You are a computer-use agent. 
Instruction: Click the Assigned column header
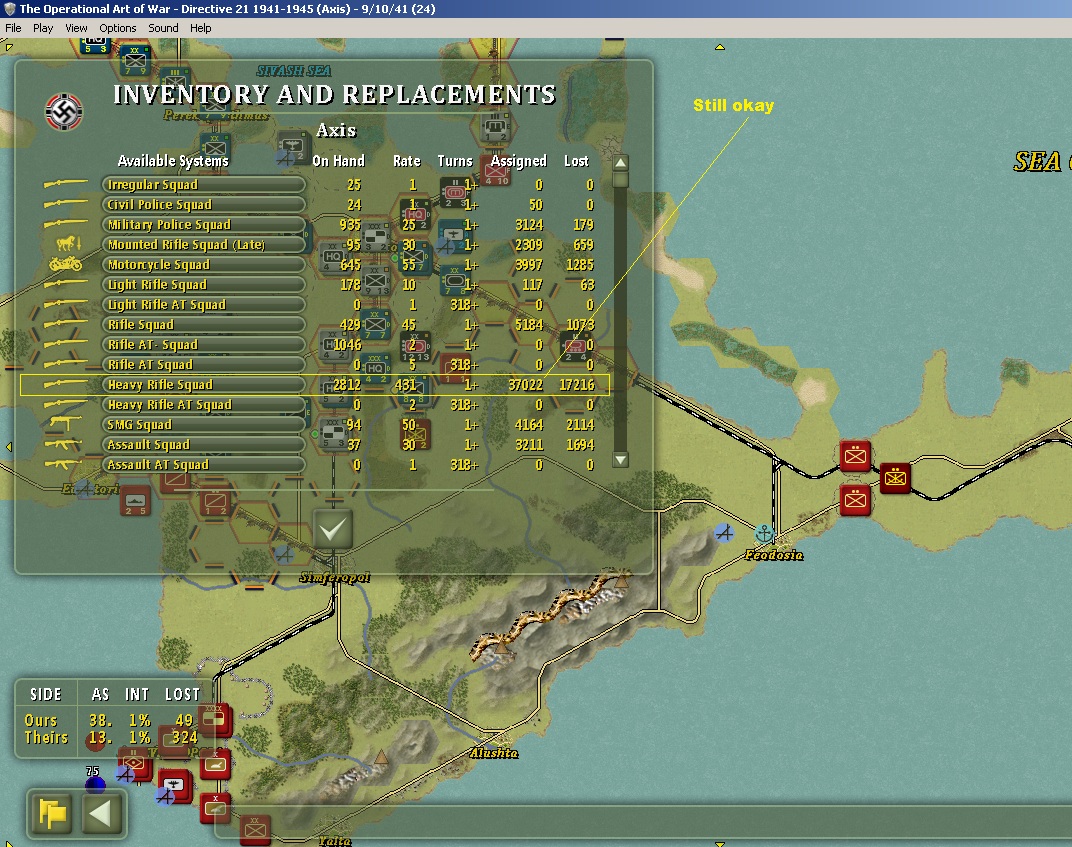[x=518, y=161]
